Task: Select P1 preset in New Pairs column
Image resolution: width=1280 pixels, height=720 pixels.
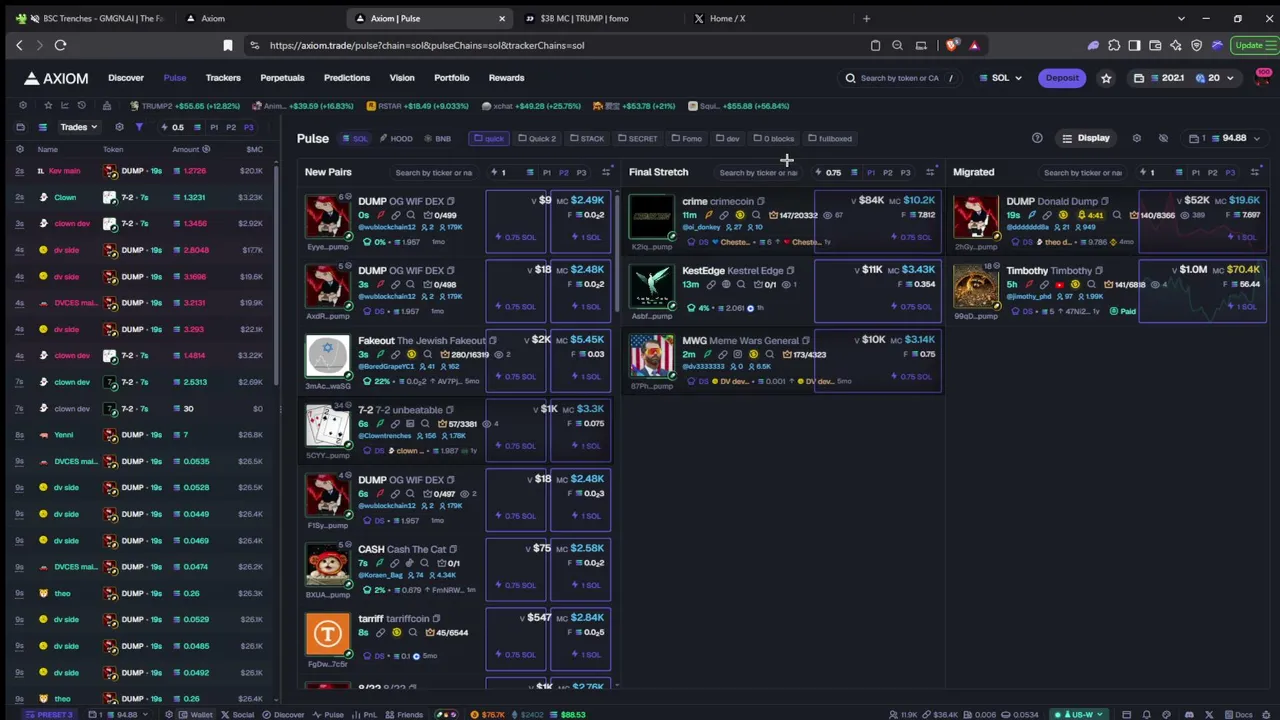Action: click(546, 172)
